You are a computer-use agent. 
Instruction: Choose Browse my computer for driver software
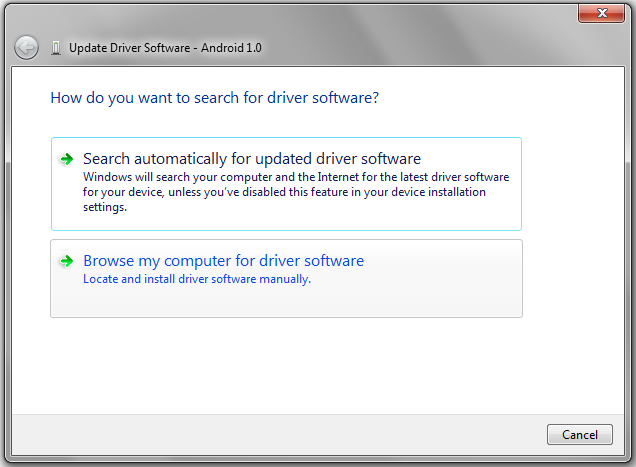tap(286, 278)
